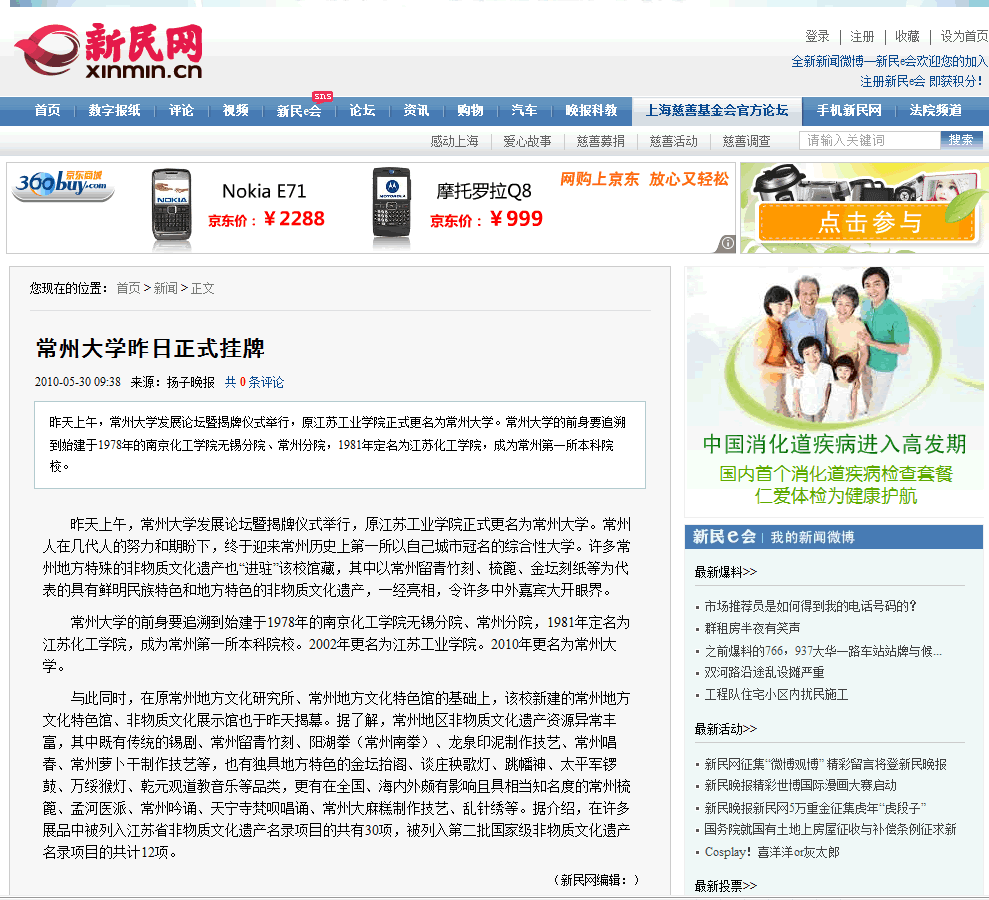
Task: Open the 首页 navigation tab
Action: click(x=47, y=111)
